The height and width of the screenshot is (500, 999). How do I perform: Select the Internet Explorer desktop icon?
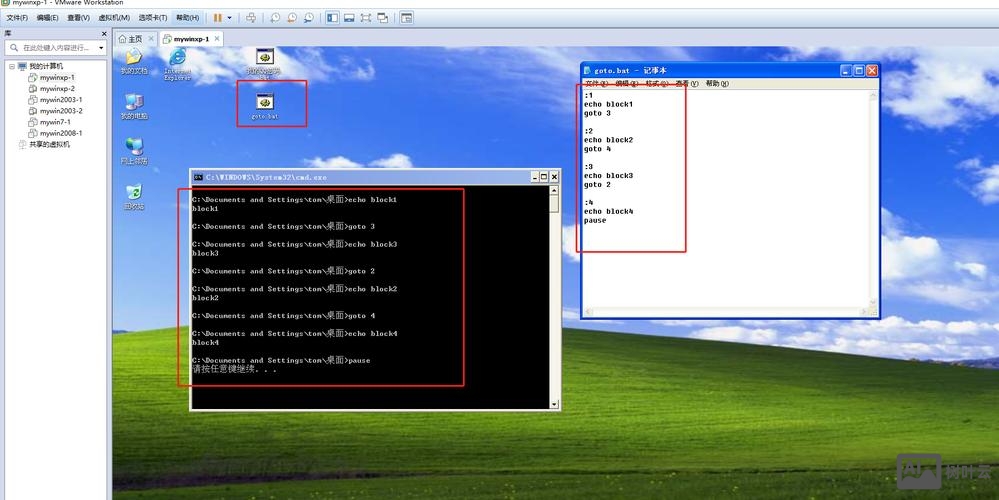click(177, 59)
